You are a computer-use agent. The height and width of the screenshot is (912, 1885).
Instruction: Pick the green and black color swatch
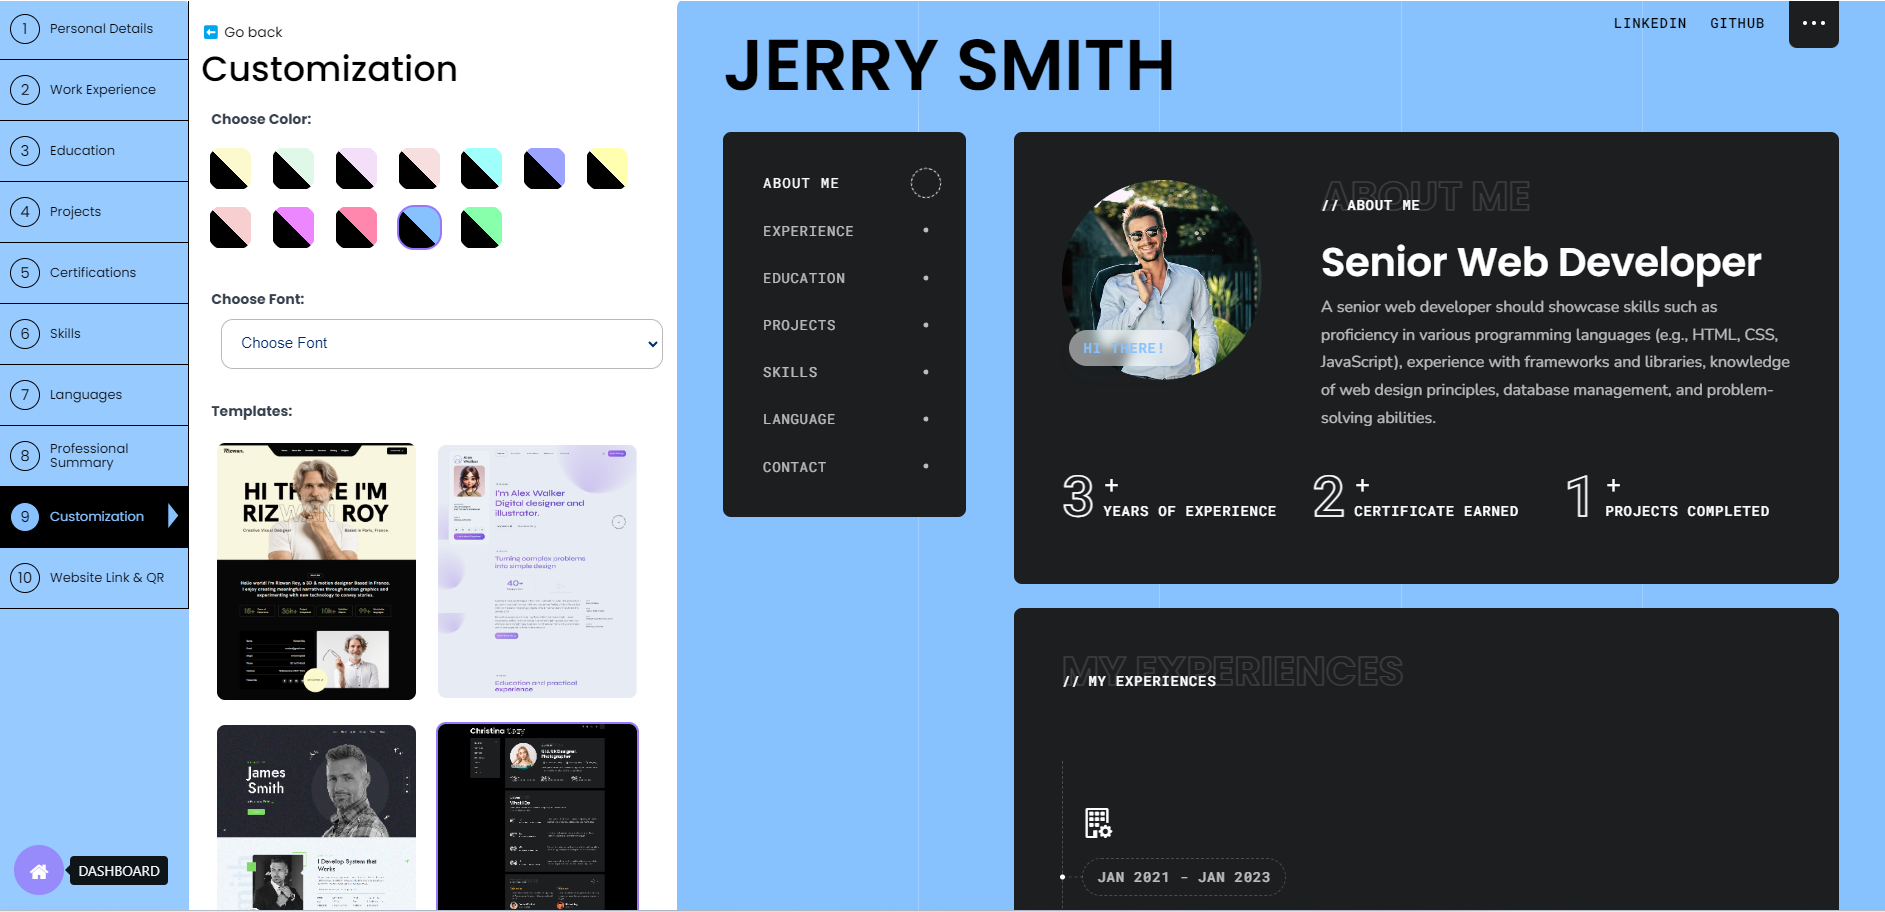click(x=481, y=228)
